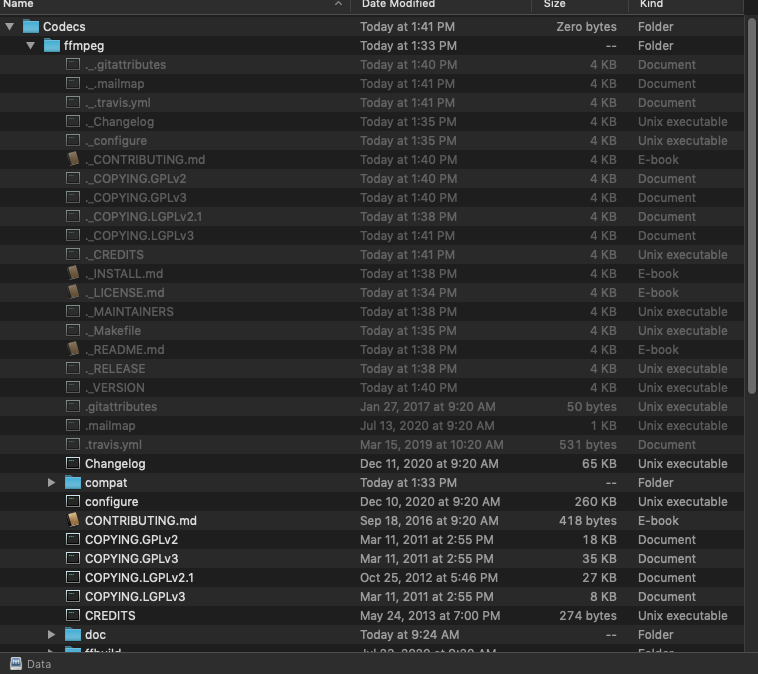Sort by the Name column header
Image resolution: width=758 pixels, height=674 pixels.
point(18,4)
